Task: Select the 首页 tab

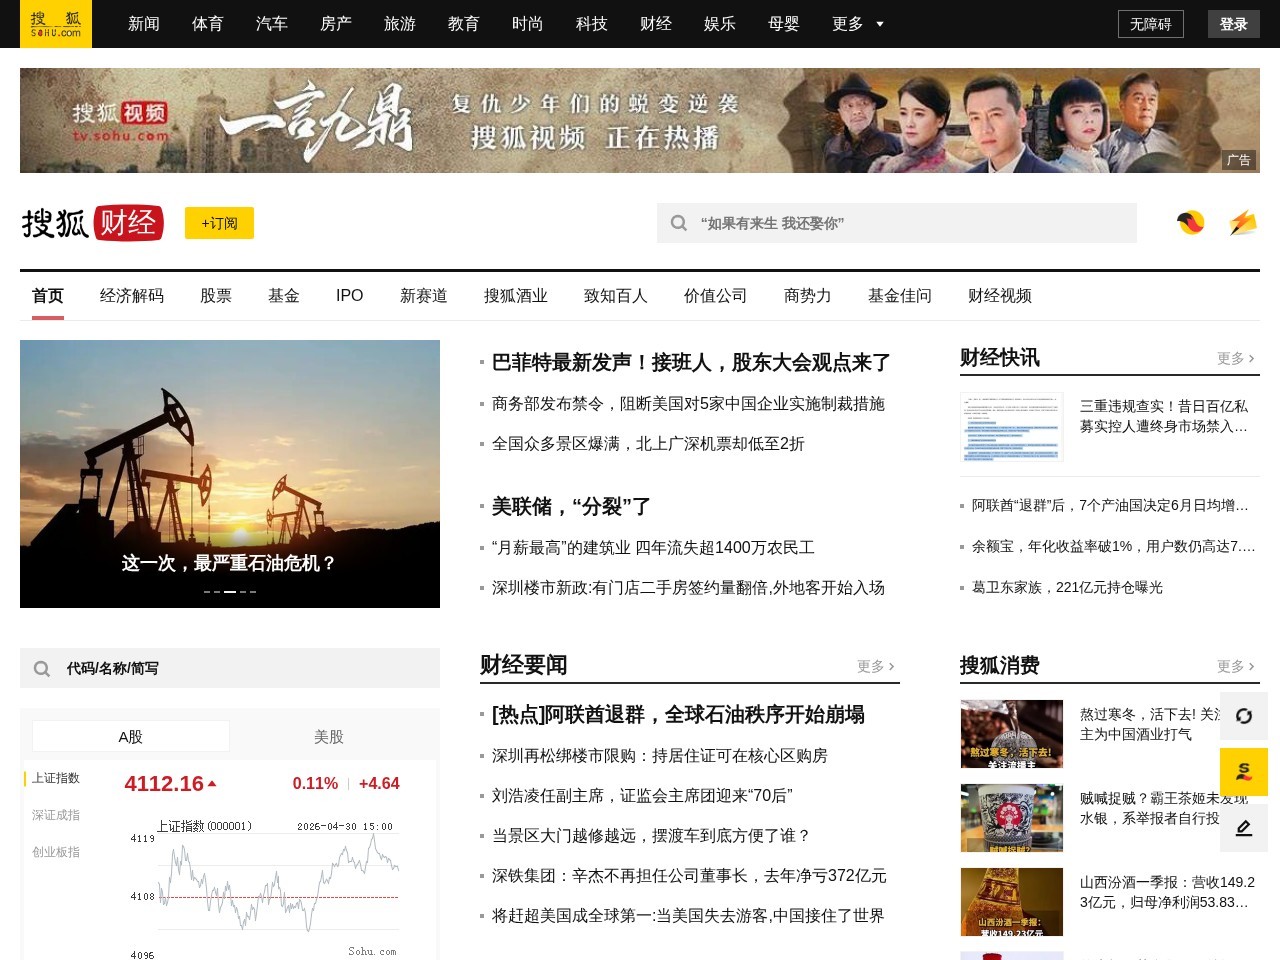Action: point(48,296)
